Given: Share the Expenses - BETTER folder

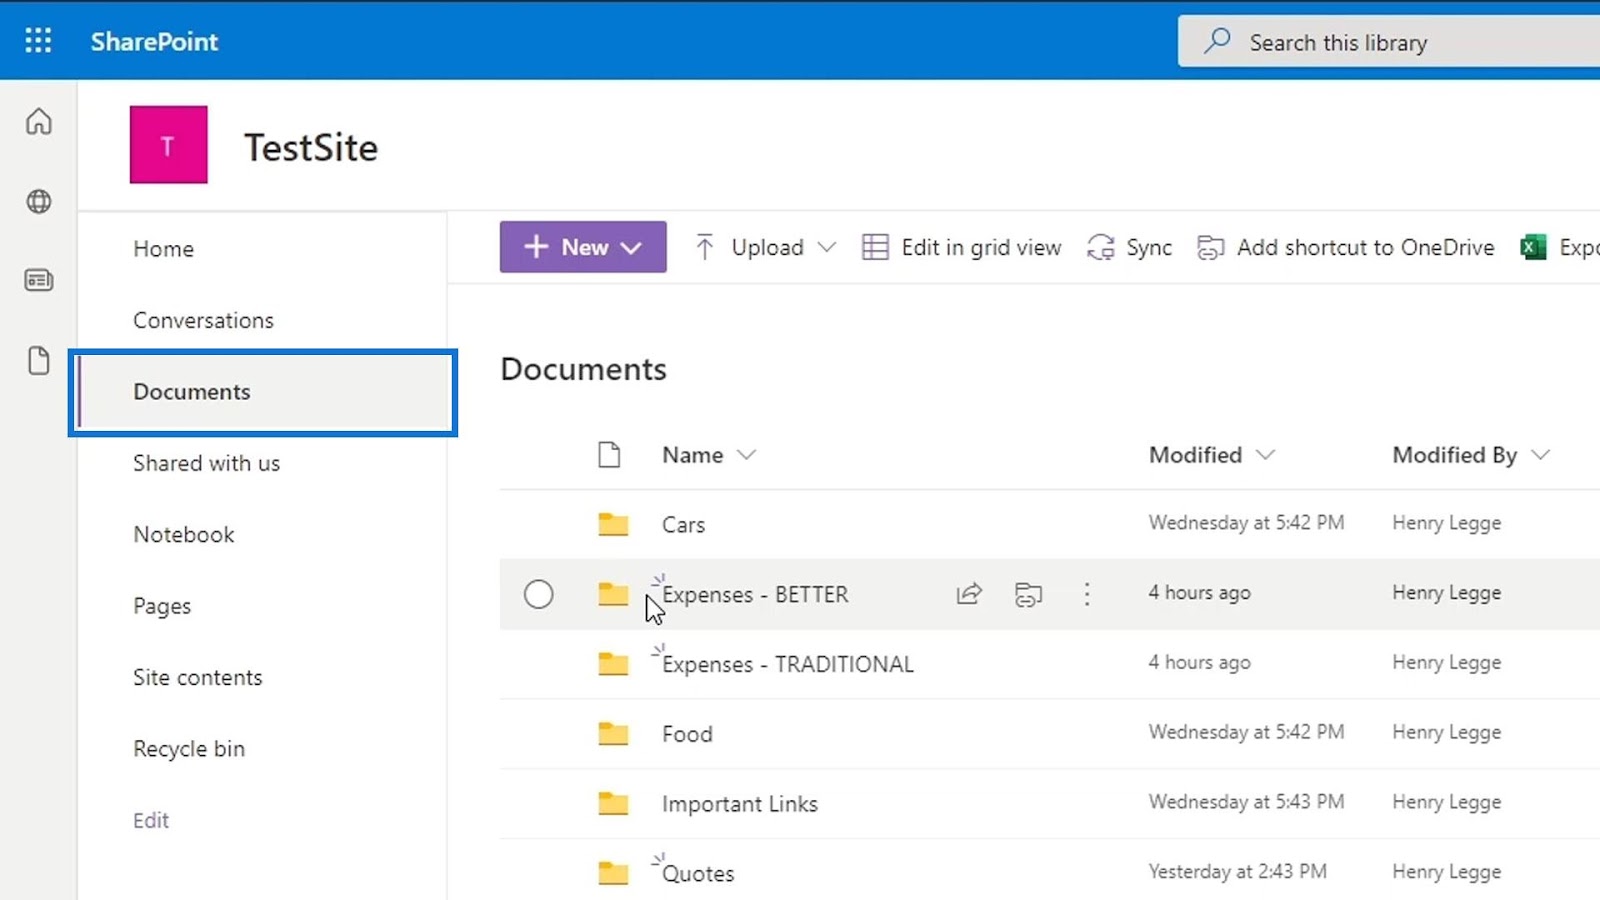Looking at the screenshot, I should (x=969, y=594).
